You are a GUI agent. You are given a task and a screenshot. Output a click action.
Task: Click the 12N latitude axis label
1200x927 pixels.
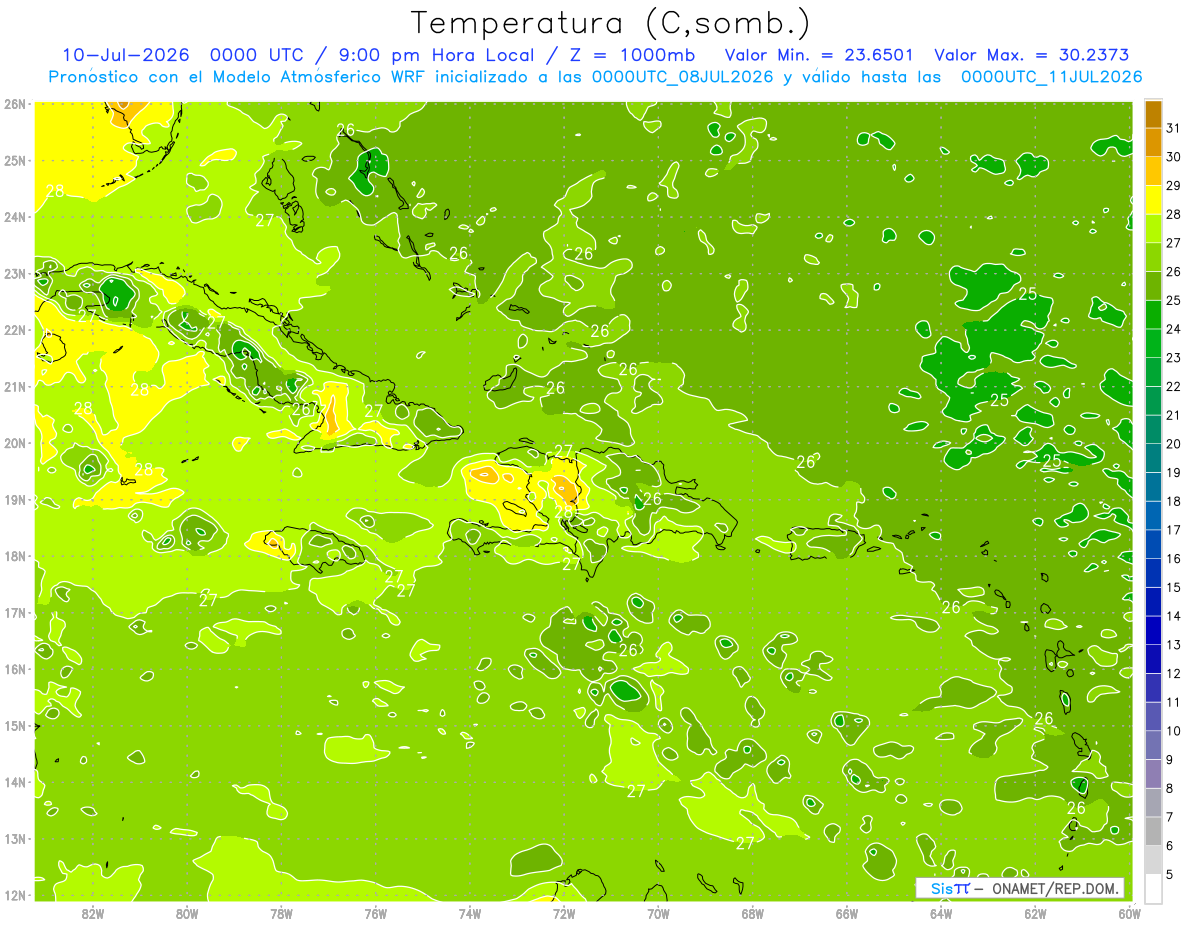(x=15, y=894)
